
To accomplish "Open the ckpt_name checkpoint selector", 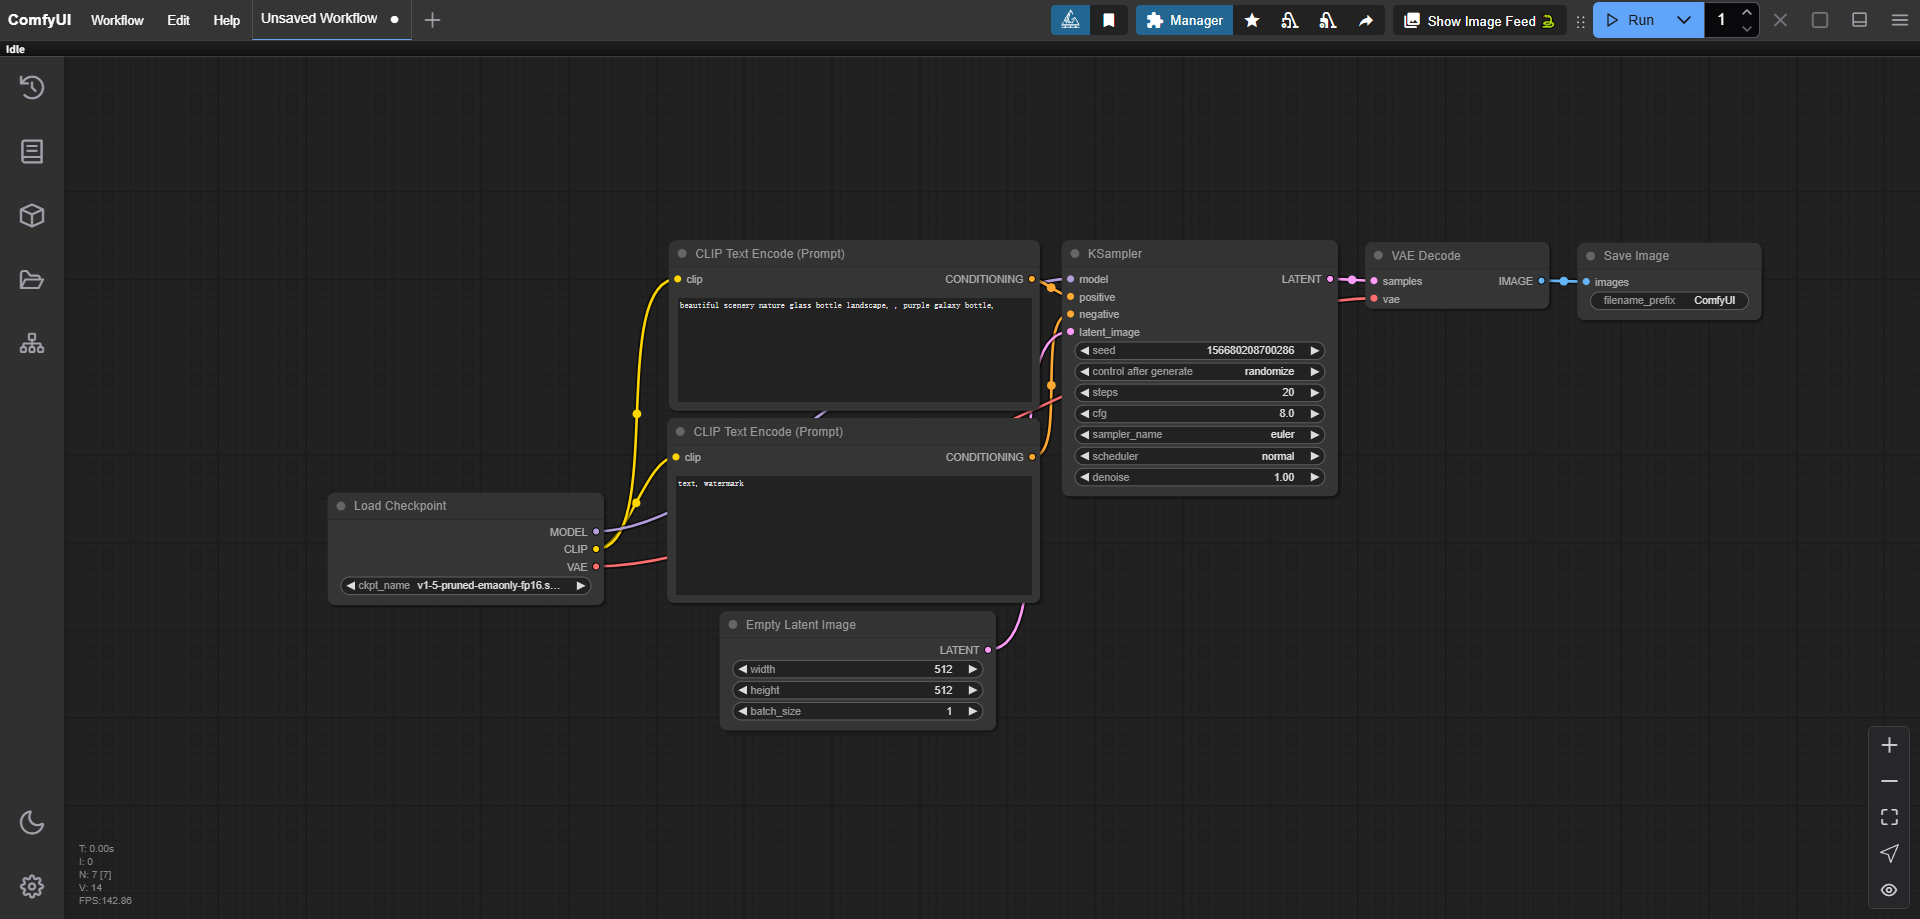I will coord(465,586).
